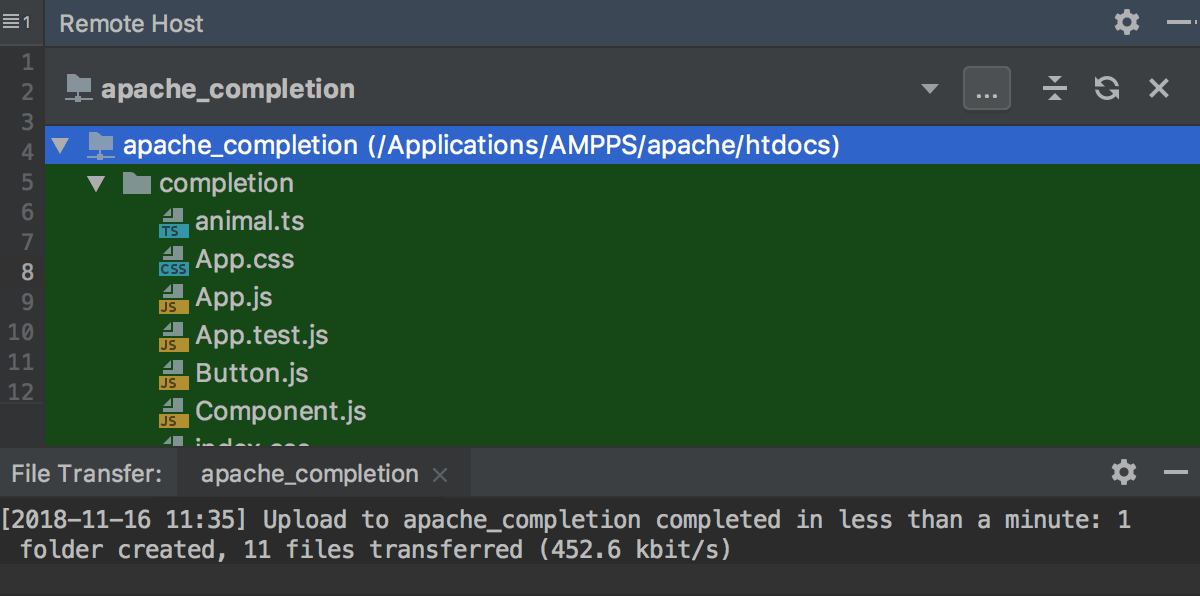The height and width of the screenshot is (596, 1200).
Task: Collapse the apache_completion root node
Action: click(60, 145)
